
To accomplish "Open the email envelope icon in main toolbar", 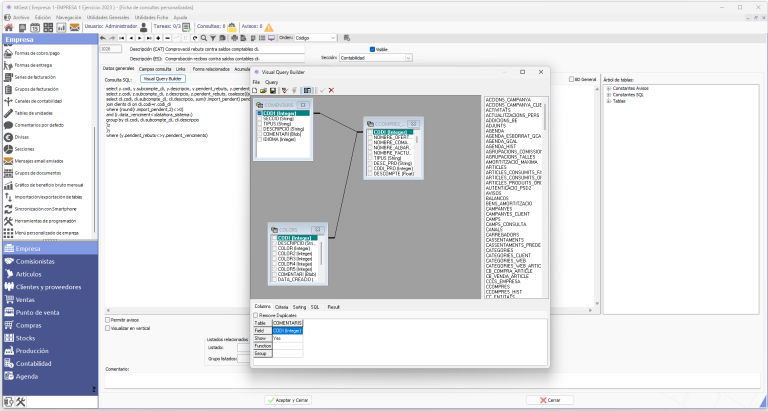I will (x=74, y=27).
